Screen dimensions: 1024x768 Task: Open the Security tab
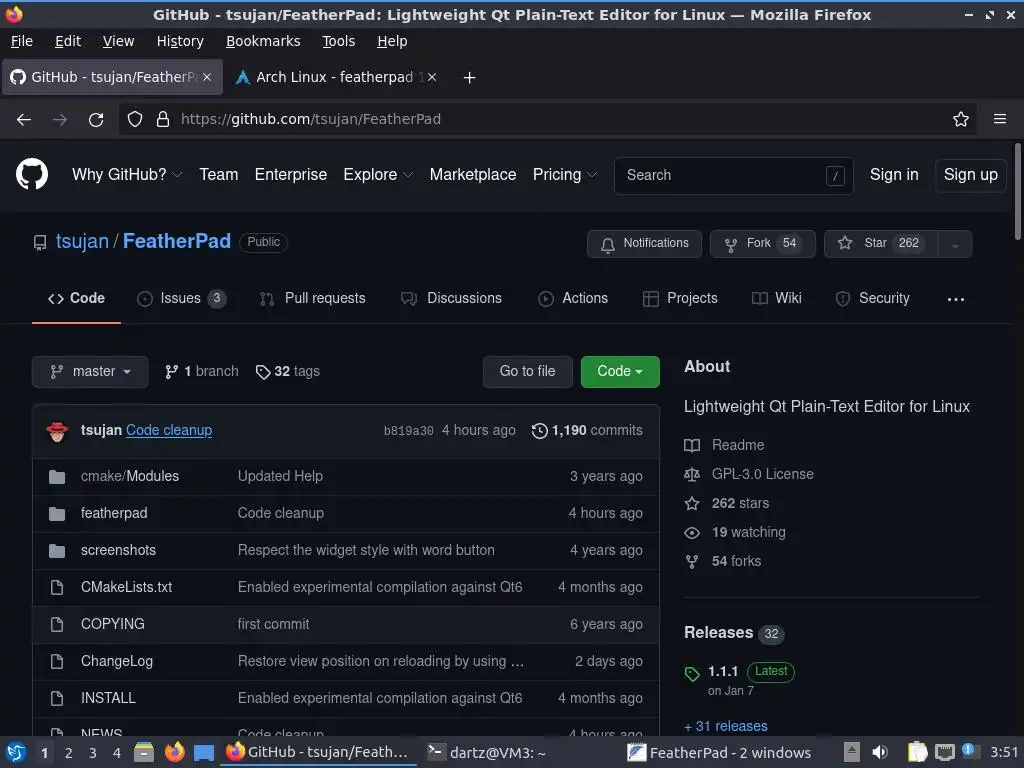(x=872, y=298)
